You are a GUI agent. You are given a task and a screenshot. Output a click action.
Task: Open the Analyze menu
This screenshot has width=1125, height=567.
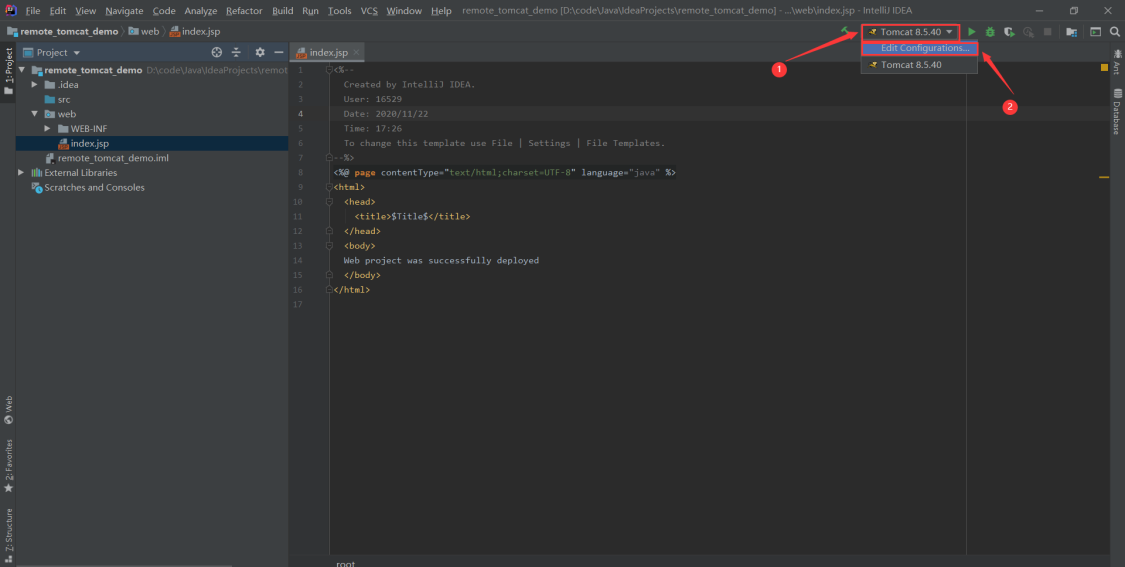(x=201, y=11)
